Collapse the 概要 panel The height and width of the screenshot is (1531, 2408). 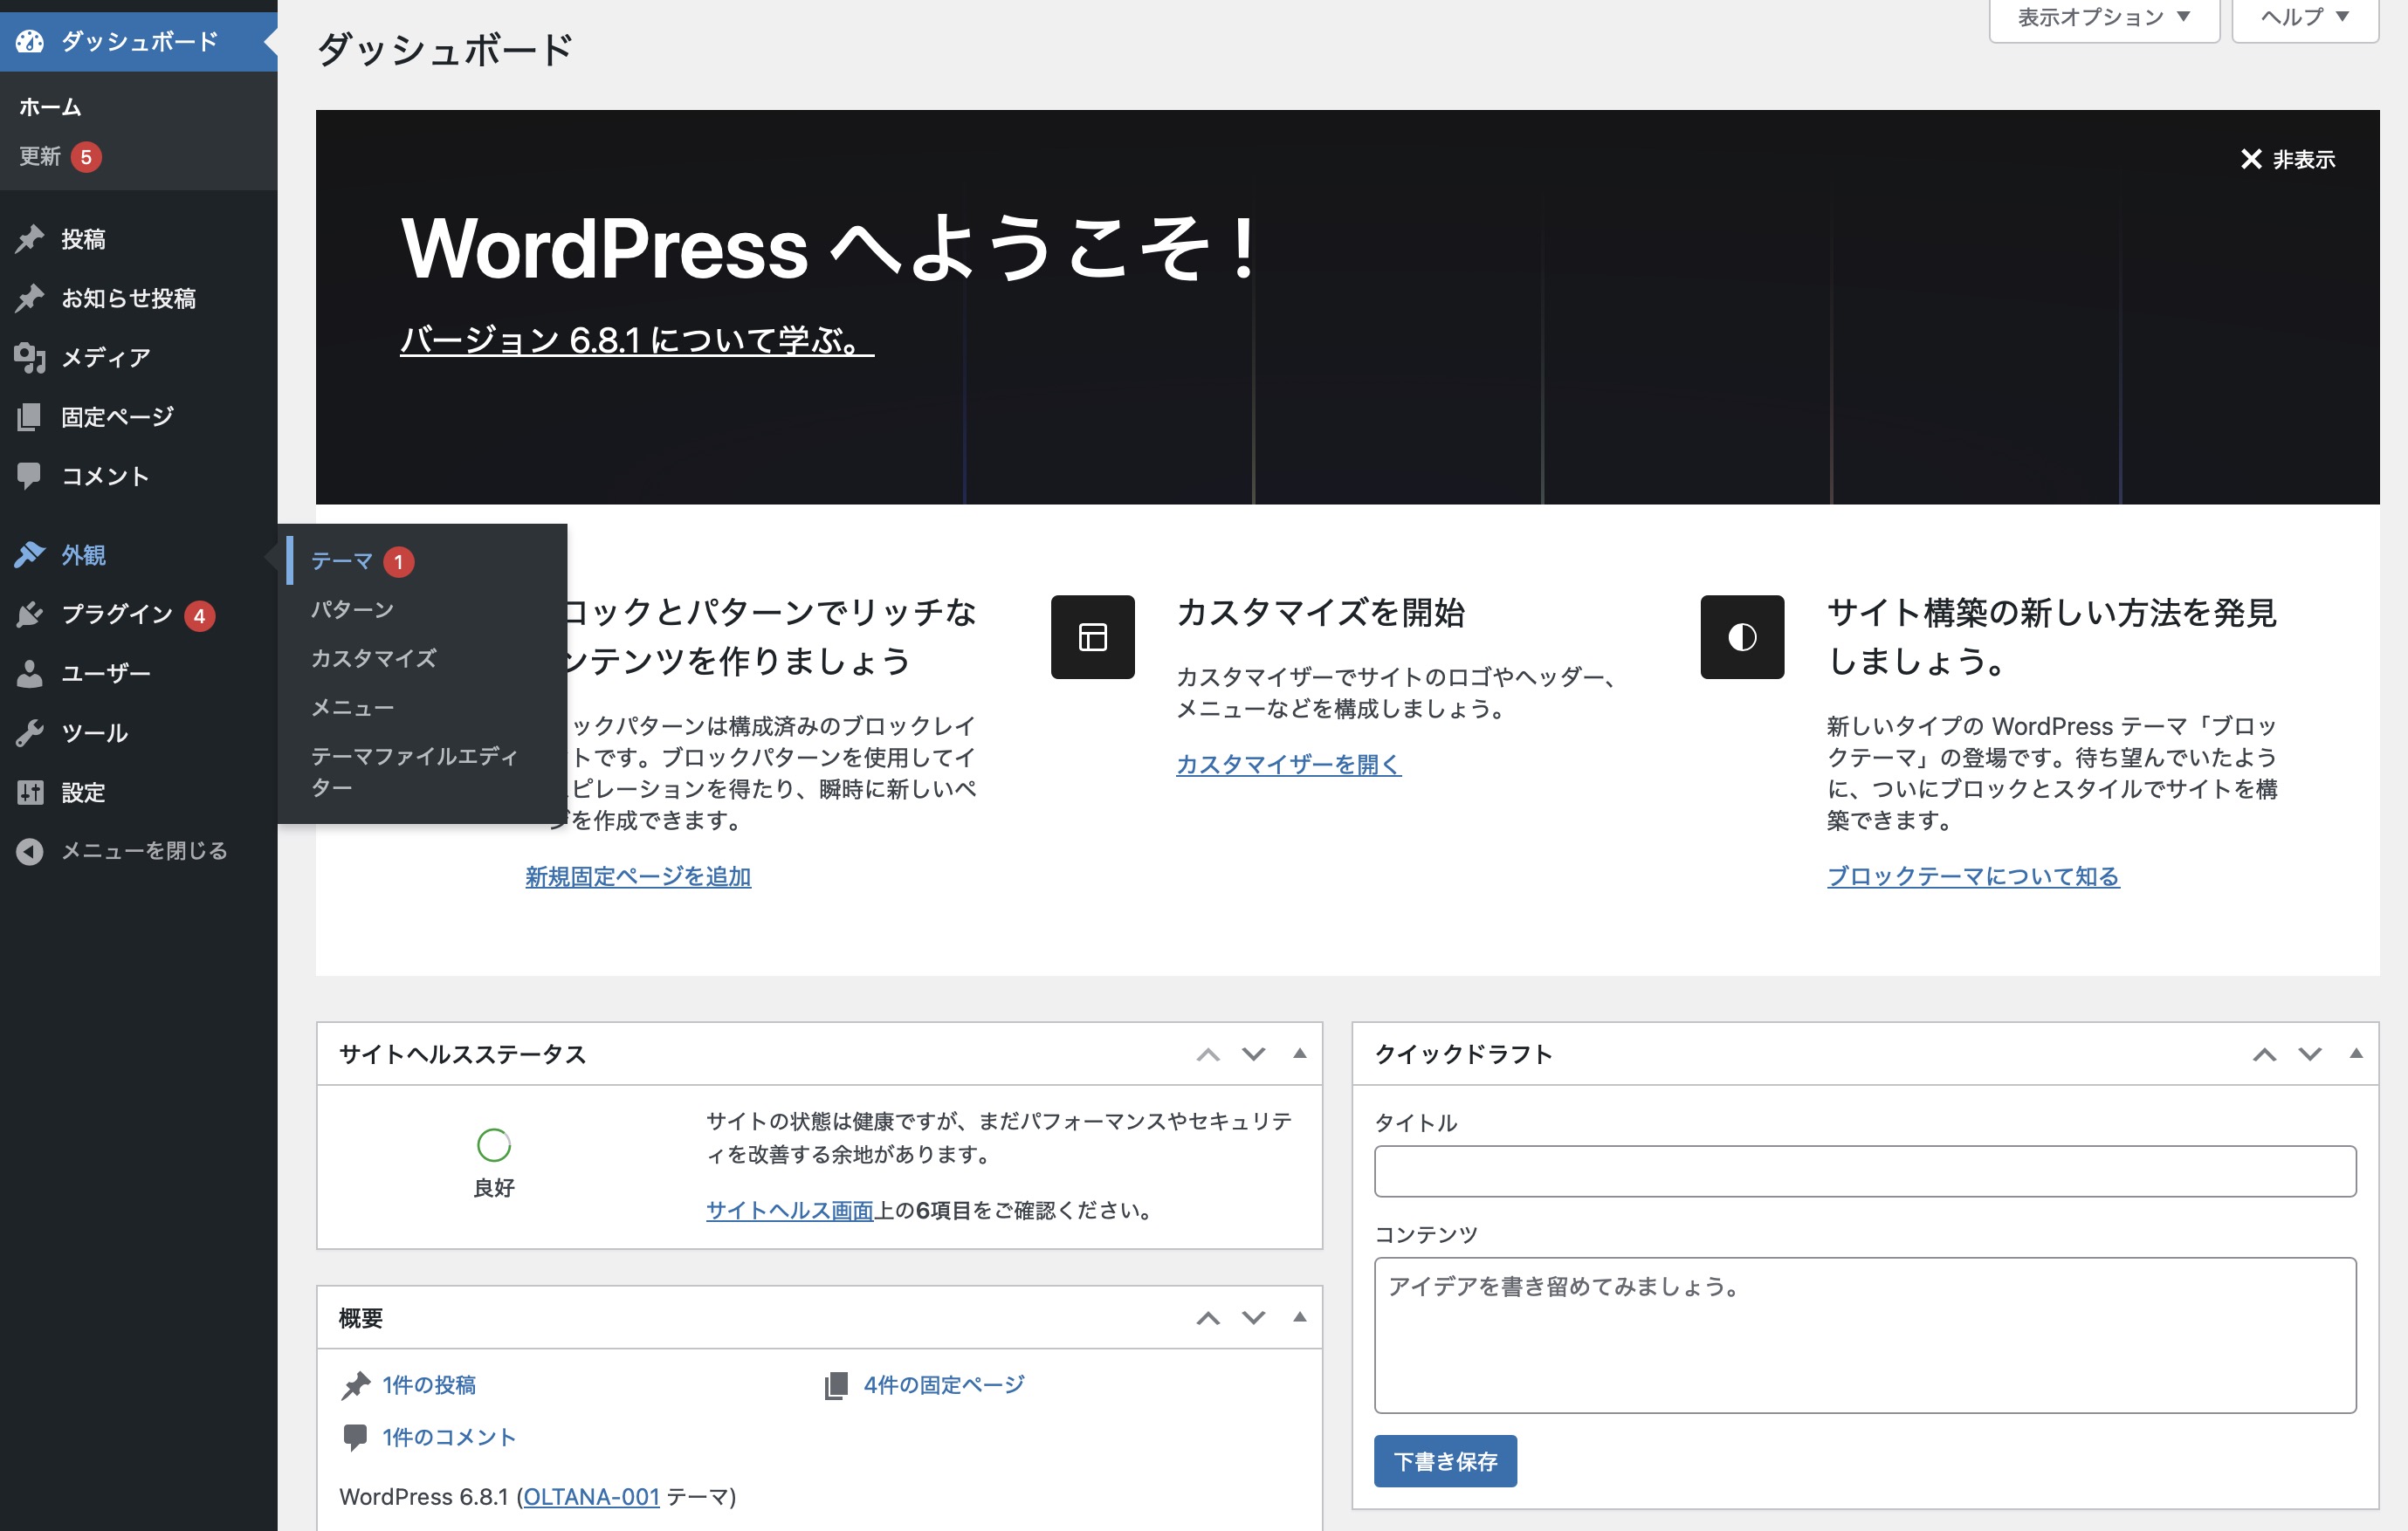pos(1300,1317)
